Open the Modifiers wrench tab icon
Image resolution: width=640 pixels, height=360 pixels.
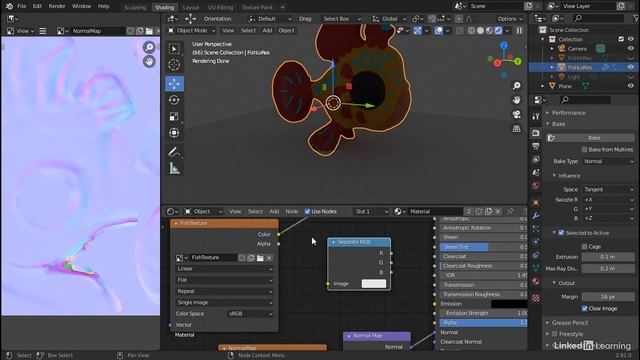536,216
